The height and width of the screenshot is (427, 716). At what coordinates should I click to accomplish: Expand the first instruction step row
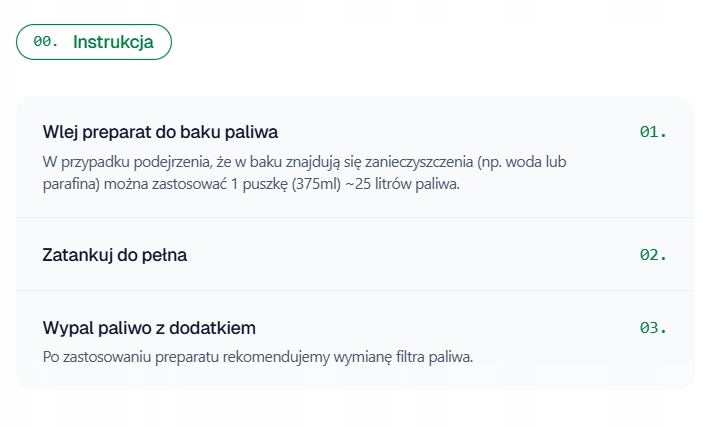(355, 157)
